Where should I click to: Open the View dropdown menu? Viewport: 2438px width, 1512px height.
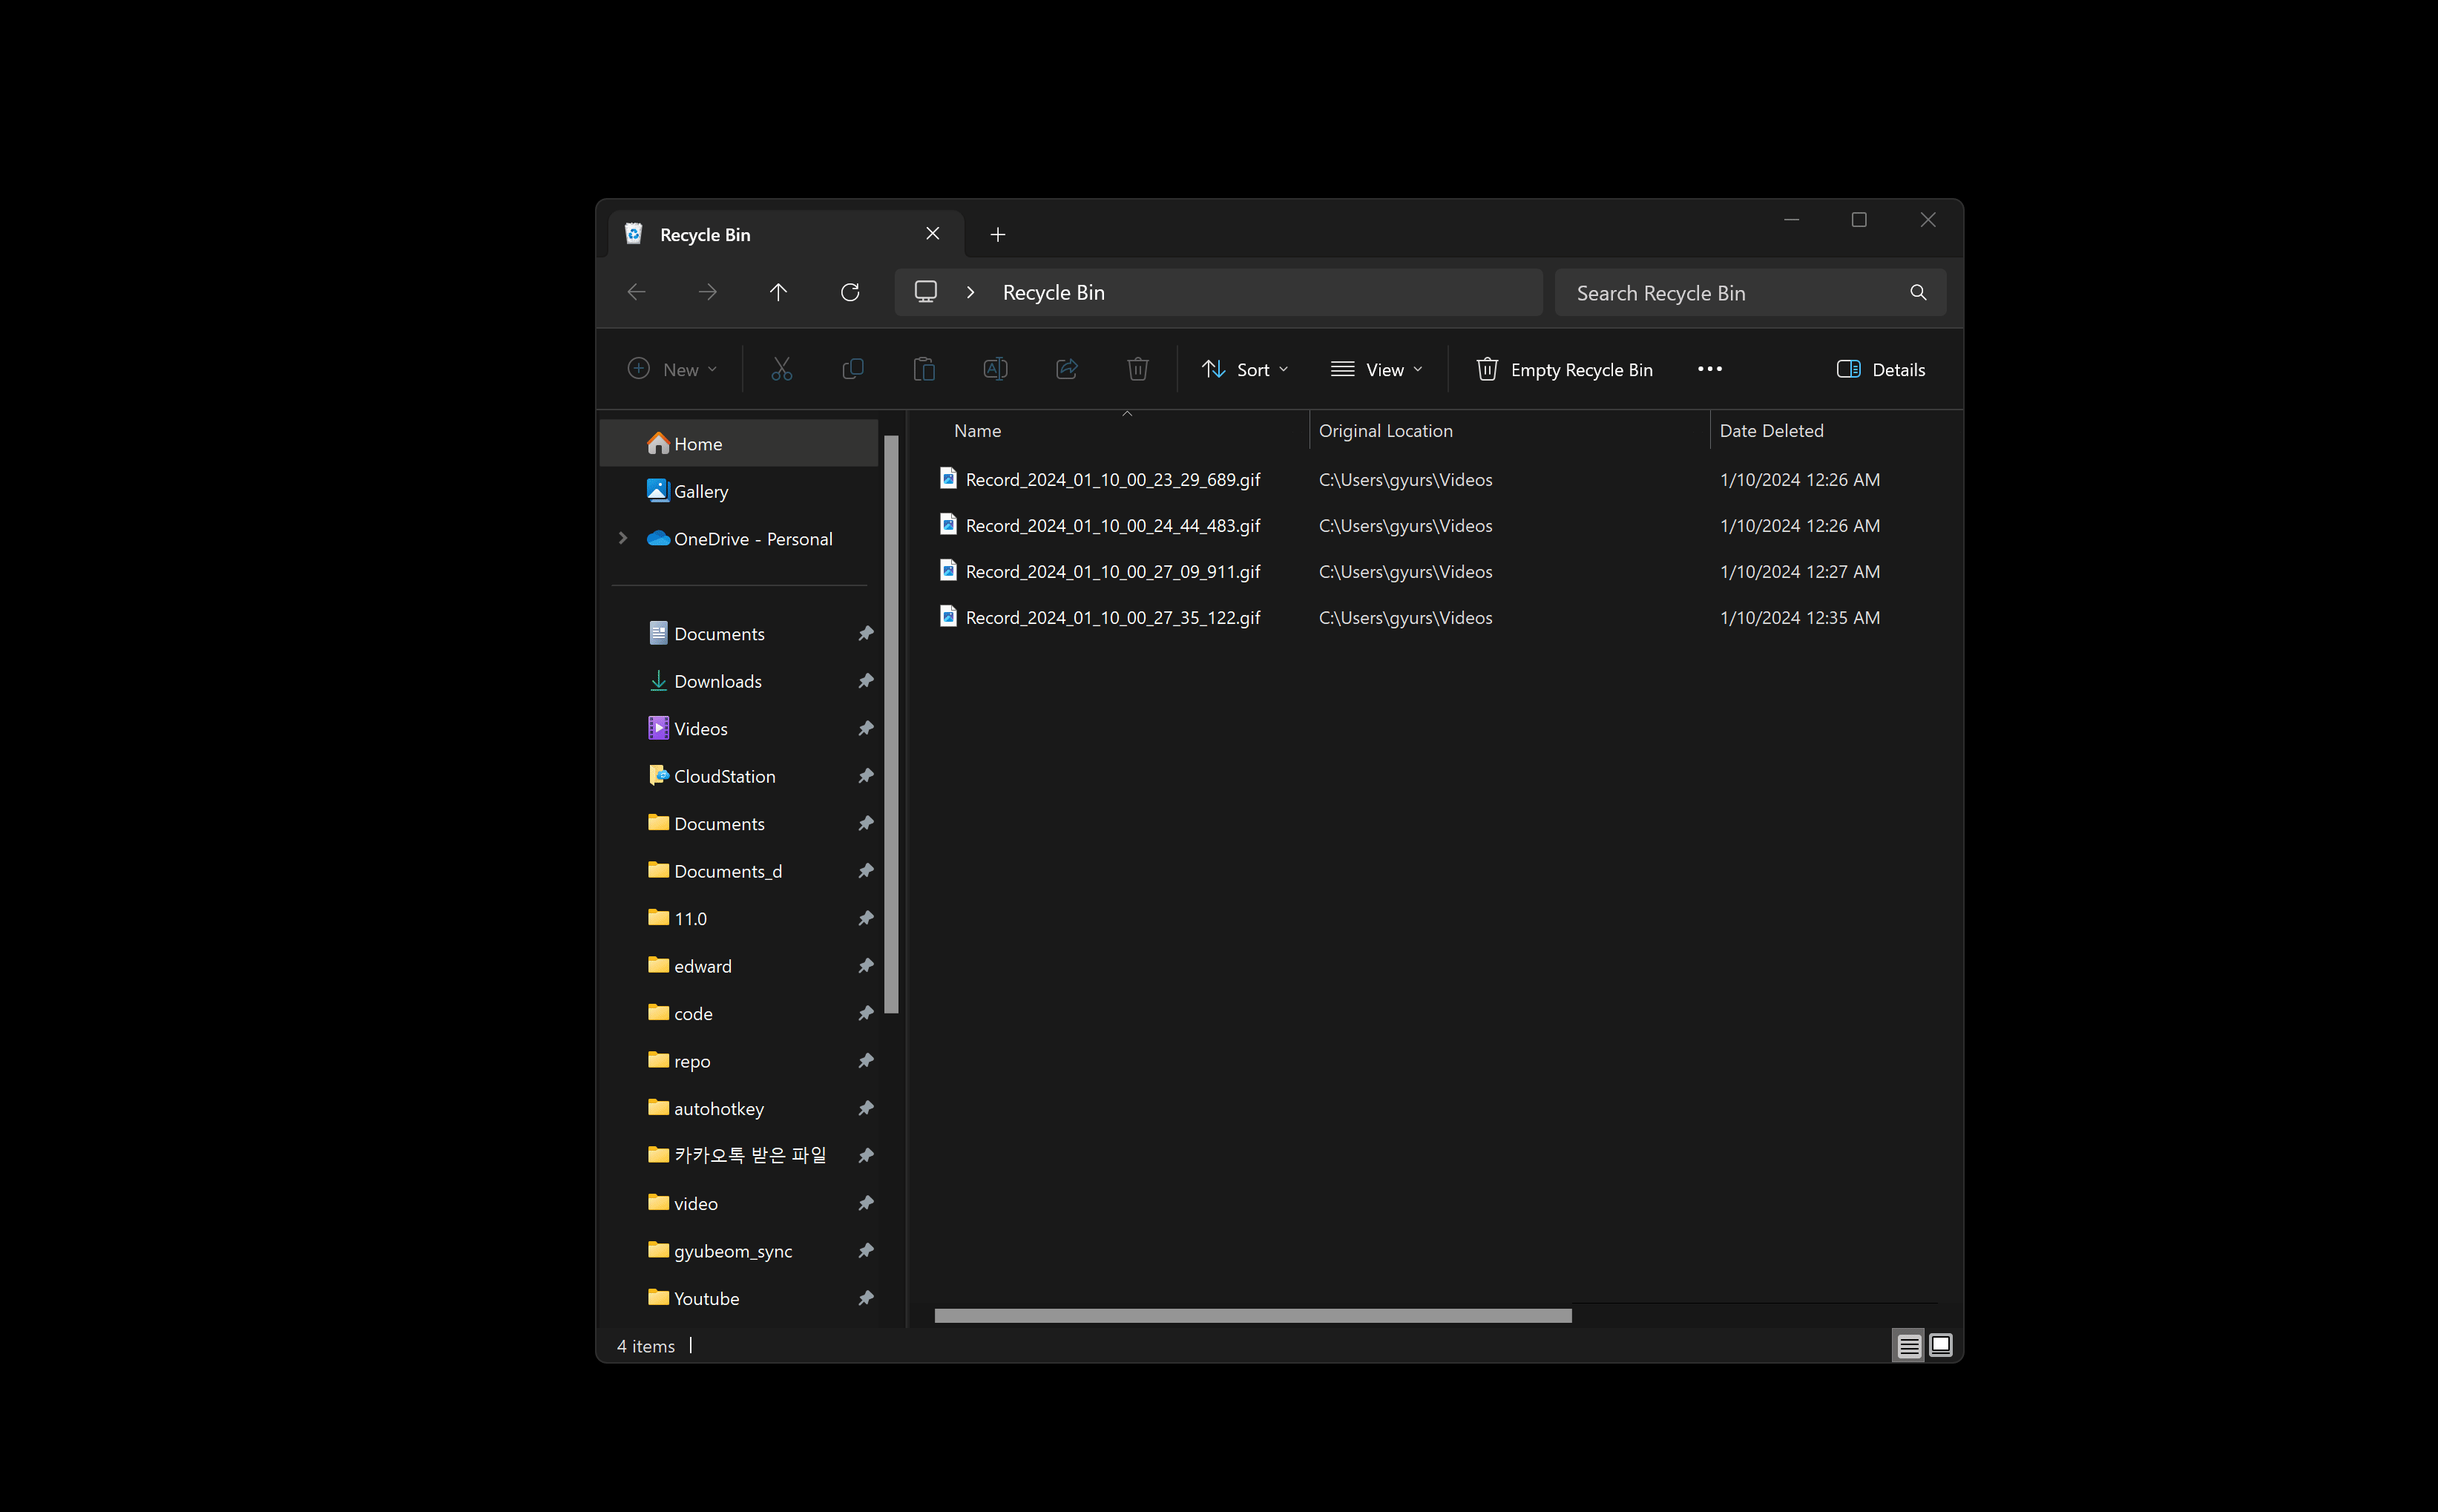(1376, 369)
